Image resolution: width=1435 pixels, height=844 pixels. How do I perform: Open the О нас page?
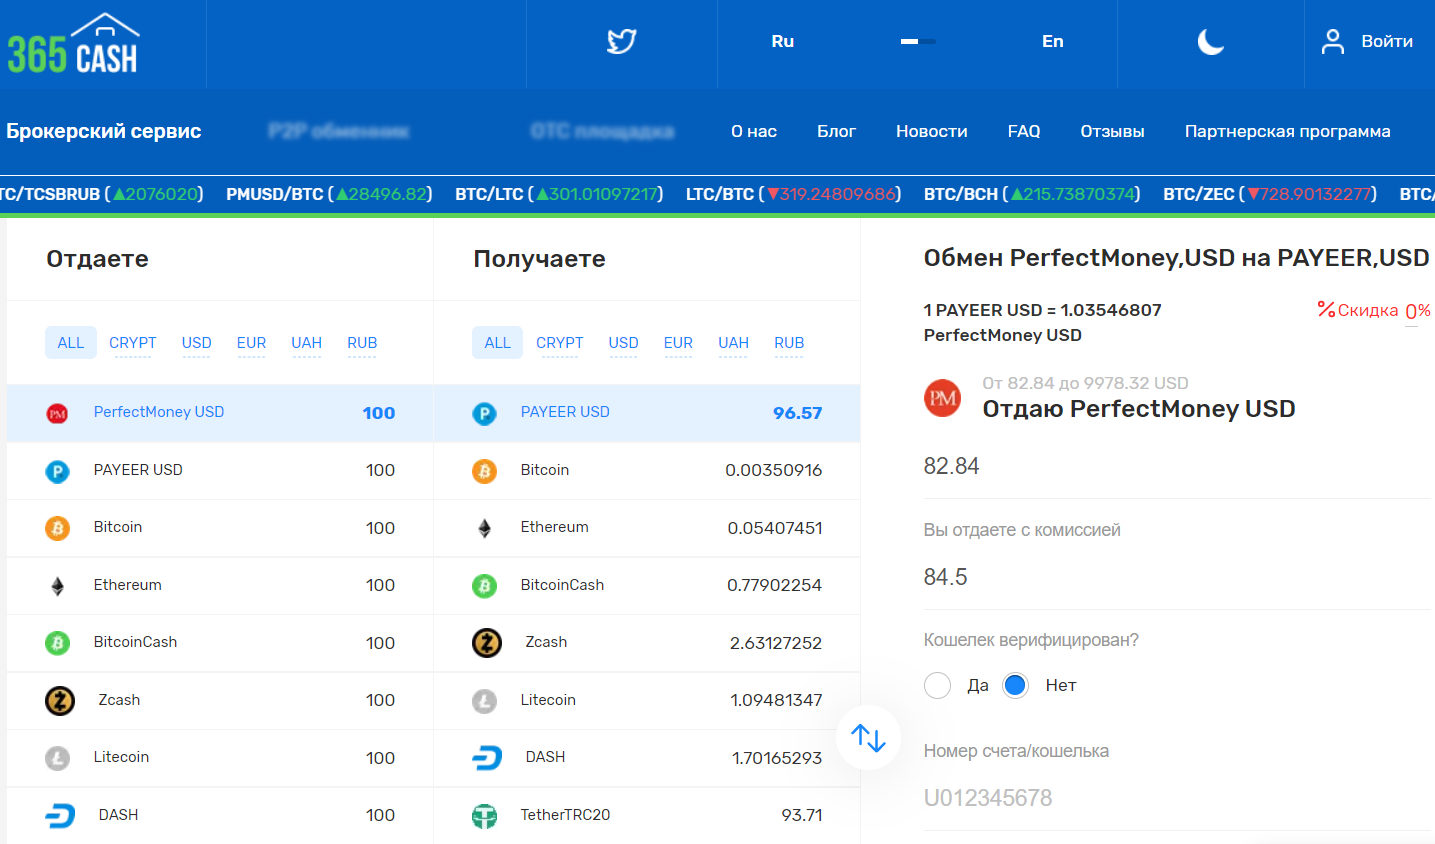point(754,131)
